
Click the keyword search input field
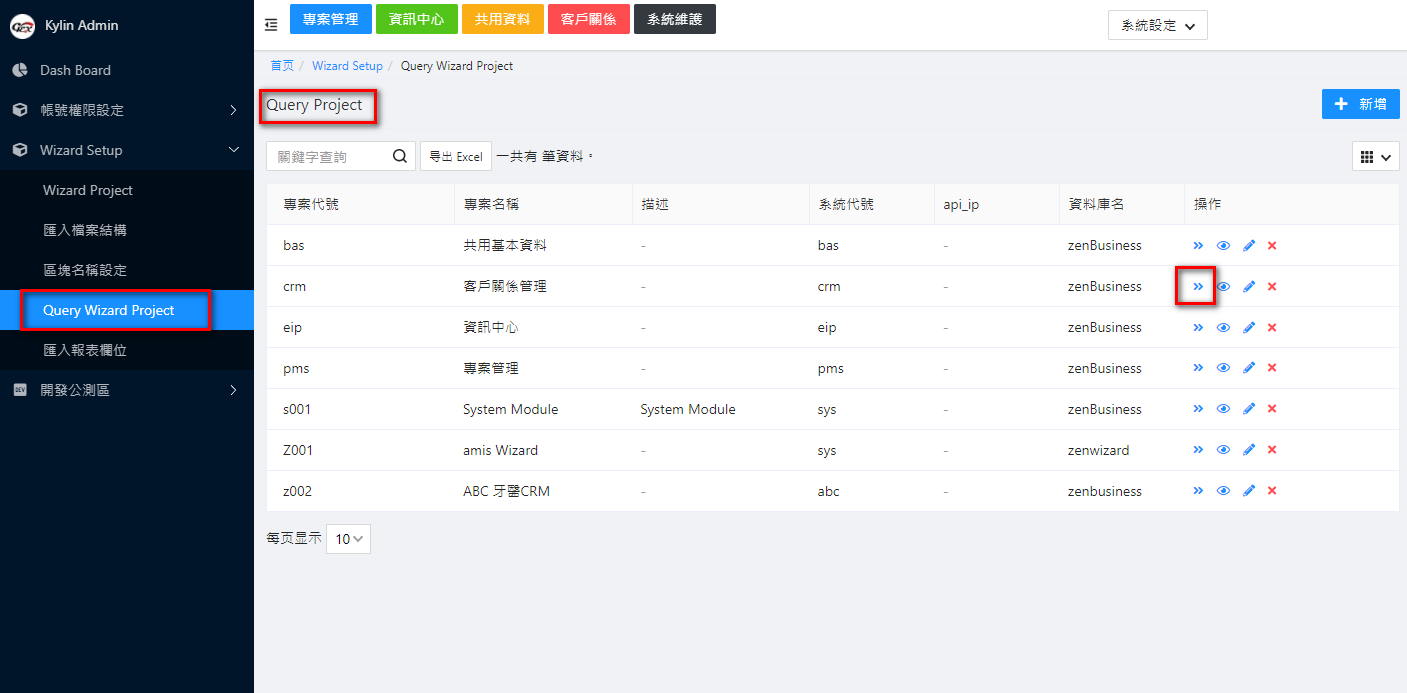328,156
